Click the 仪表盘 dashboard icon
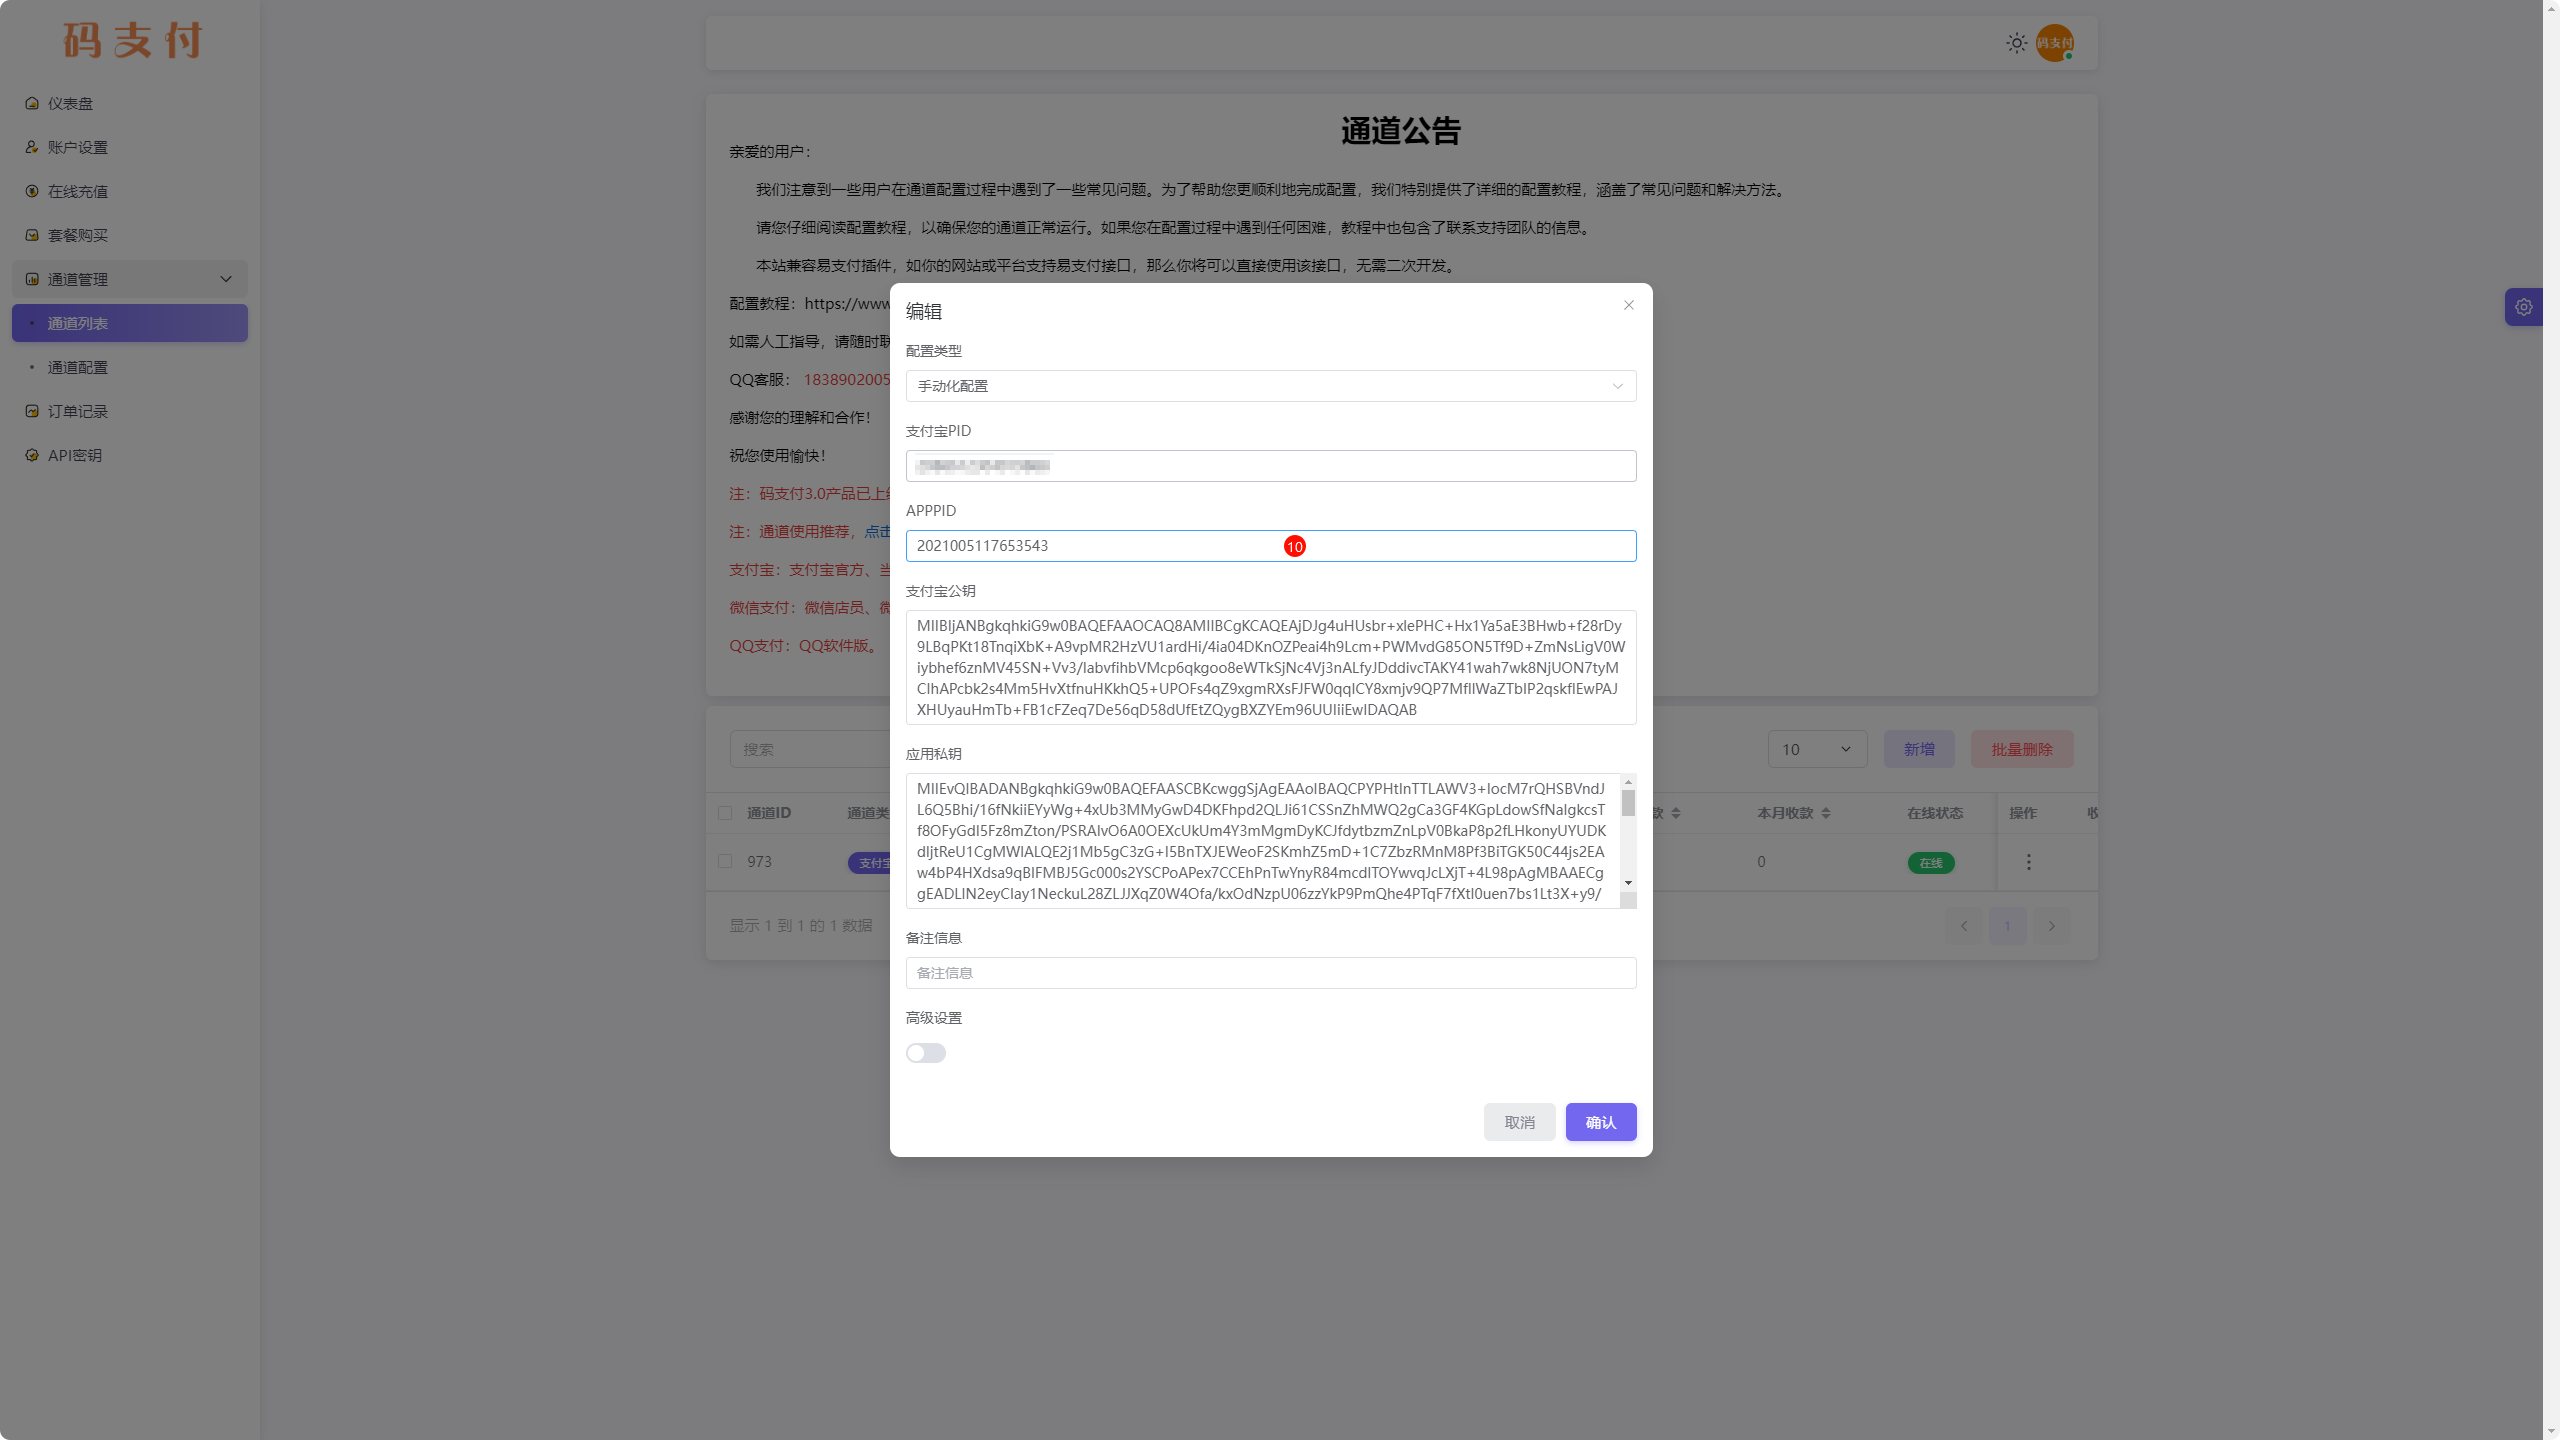The image size is (2560, 1440). coord(32,103)
